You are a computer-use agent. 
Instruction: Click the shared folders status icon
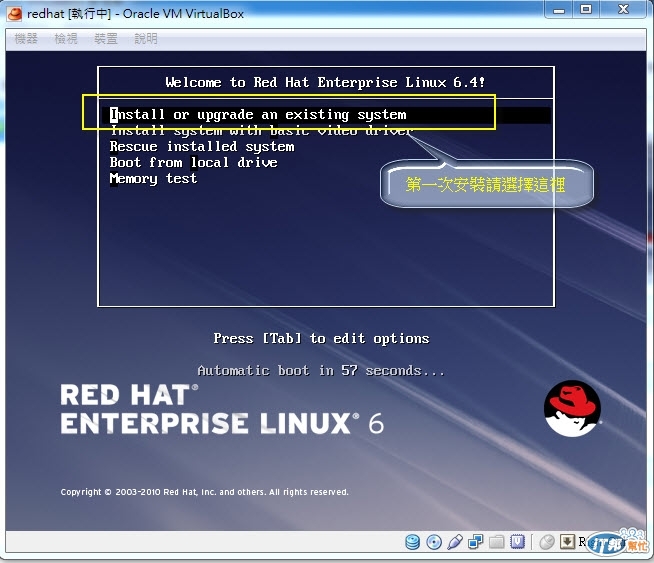496,542
